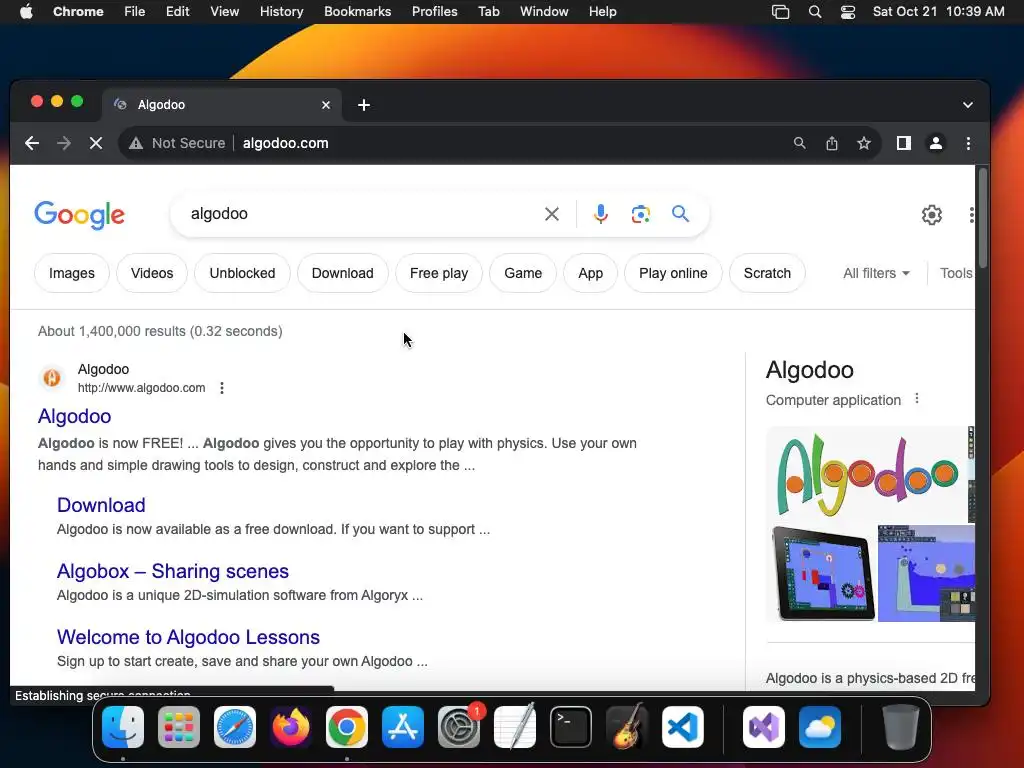Open options for Algodoo result
Viewport: 1024px width, 768px height.
(222, 388)
